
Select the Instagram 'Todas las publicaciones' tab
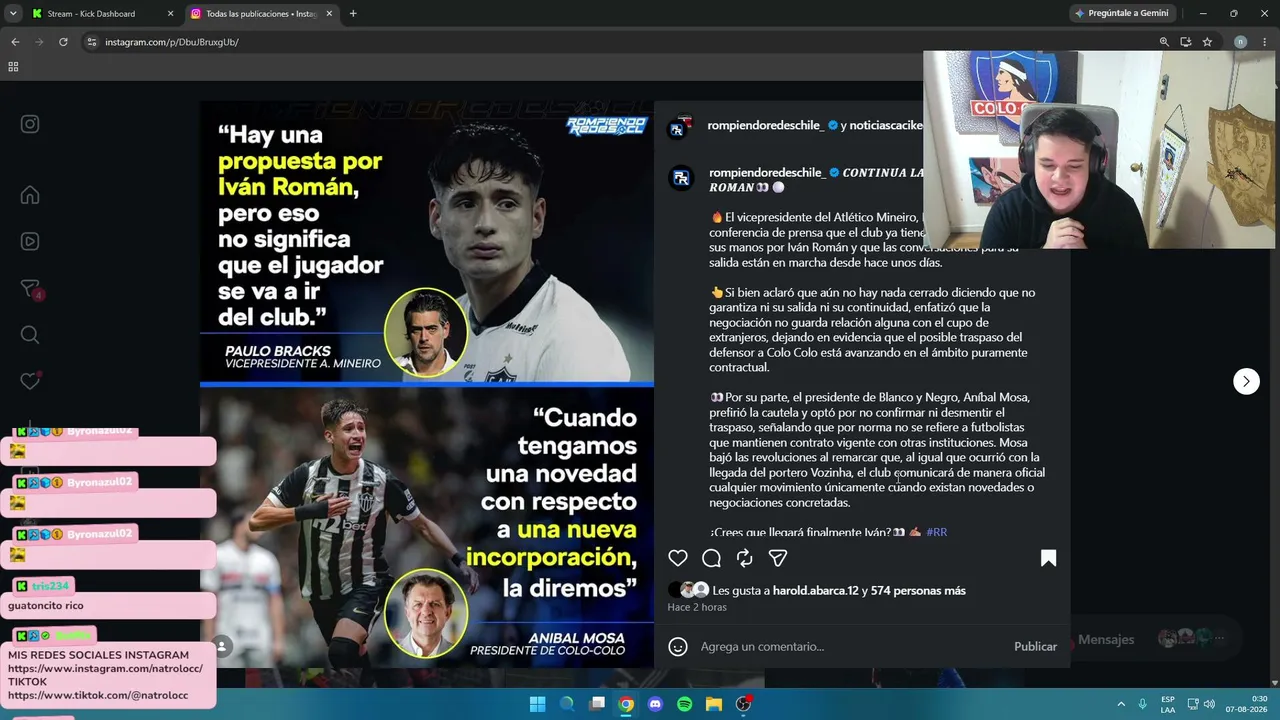pos(260,14)
